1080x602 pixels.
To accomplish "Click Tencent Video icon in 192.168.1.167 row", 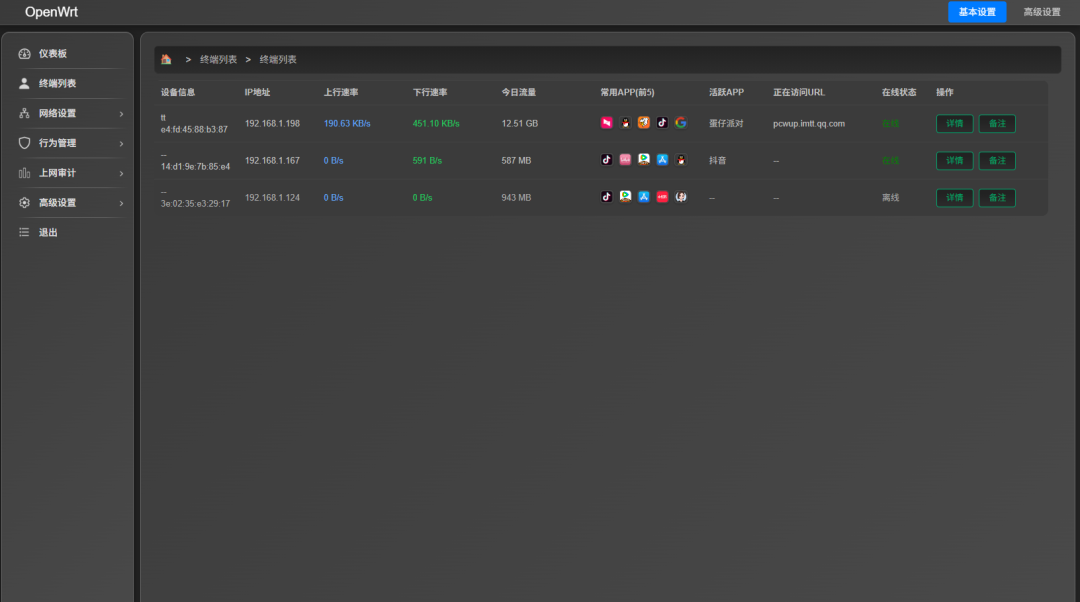I will [x=644, y=160].
